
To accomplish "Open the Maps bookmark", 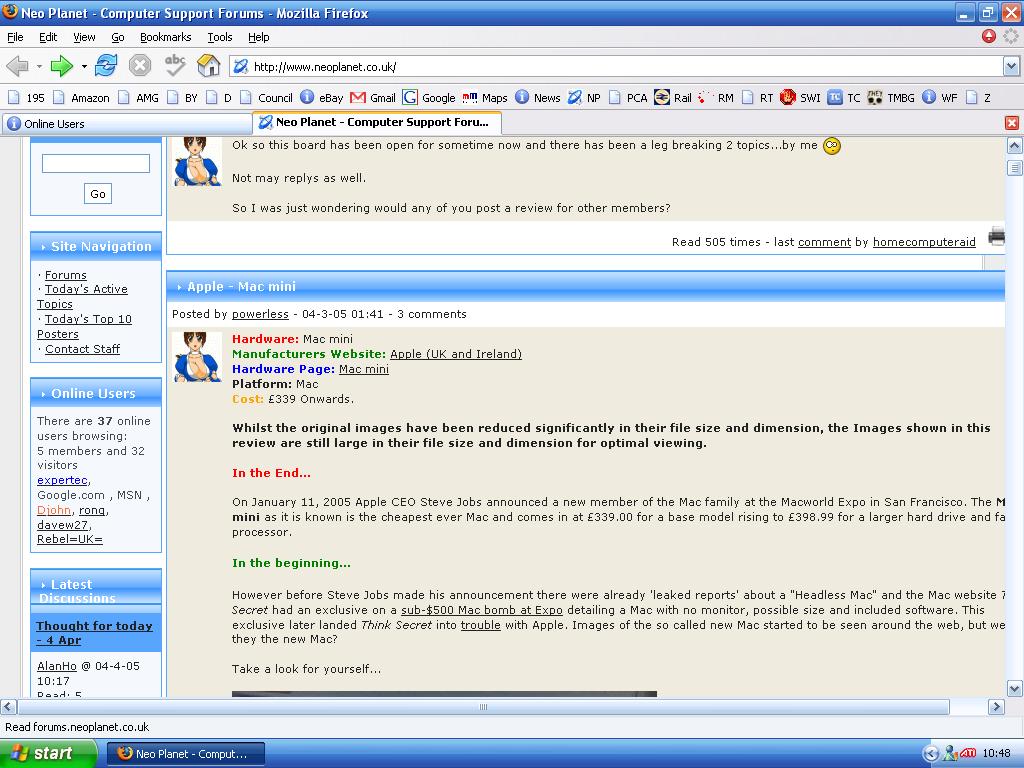I will click(x=485, y=98).
